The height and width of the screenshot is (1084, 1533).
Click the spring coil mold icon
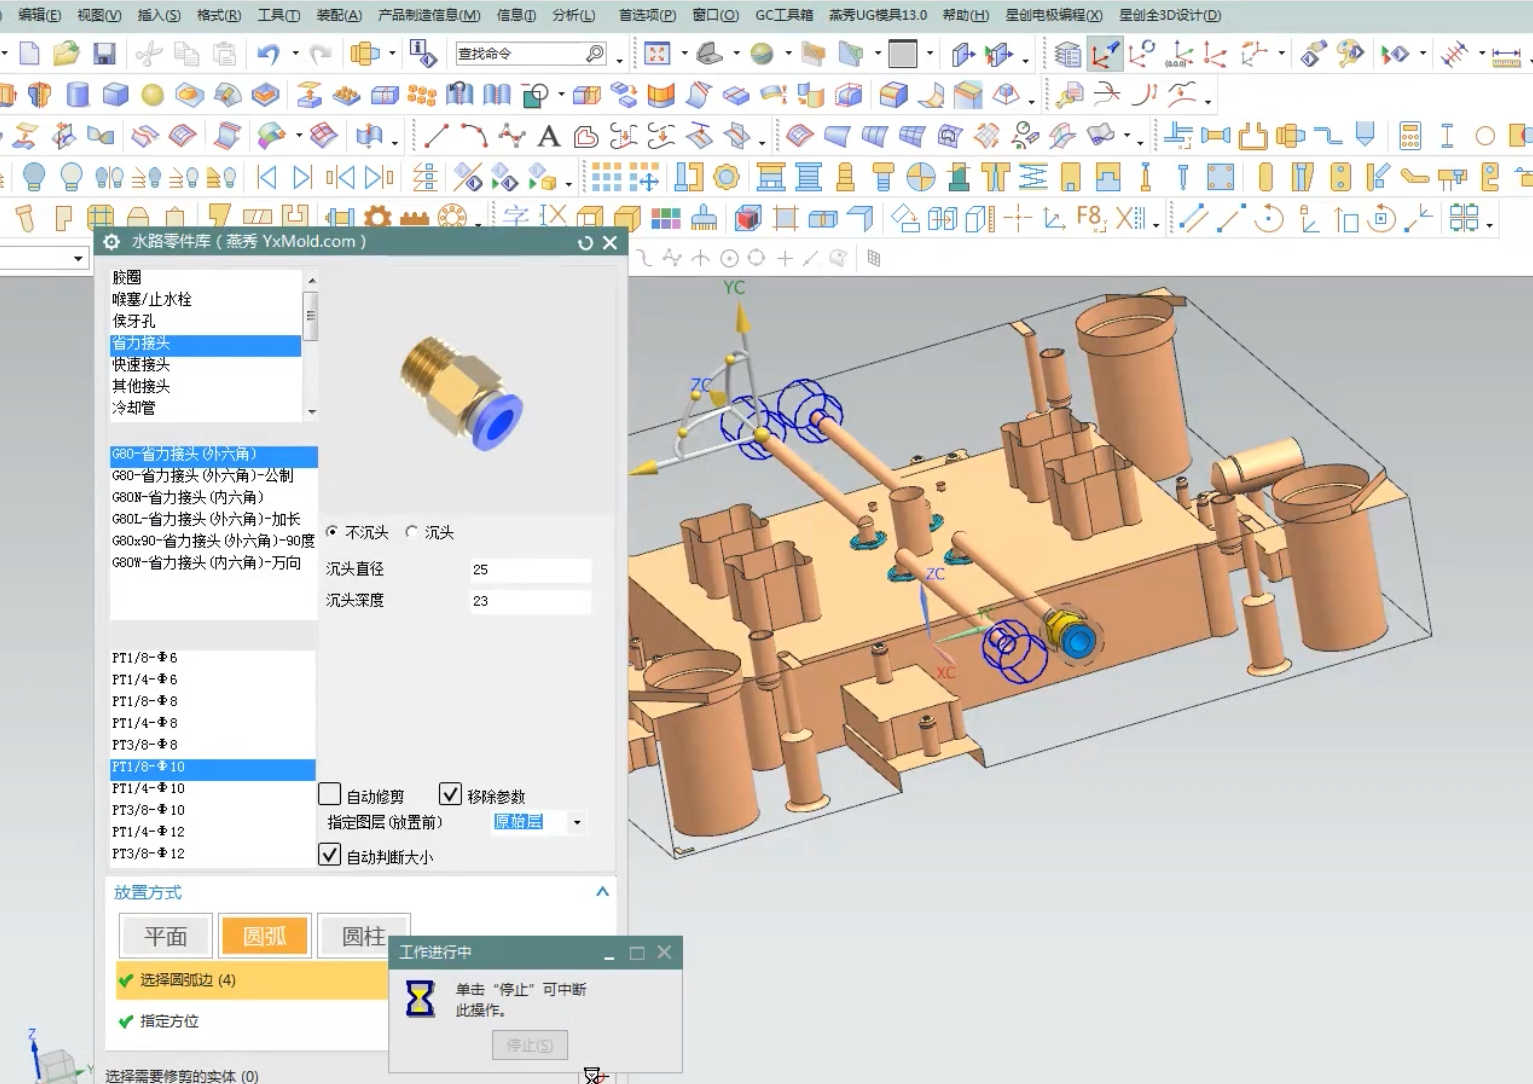pyautogui.click(x=1033, y=177)
